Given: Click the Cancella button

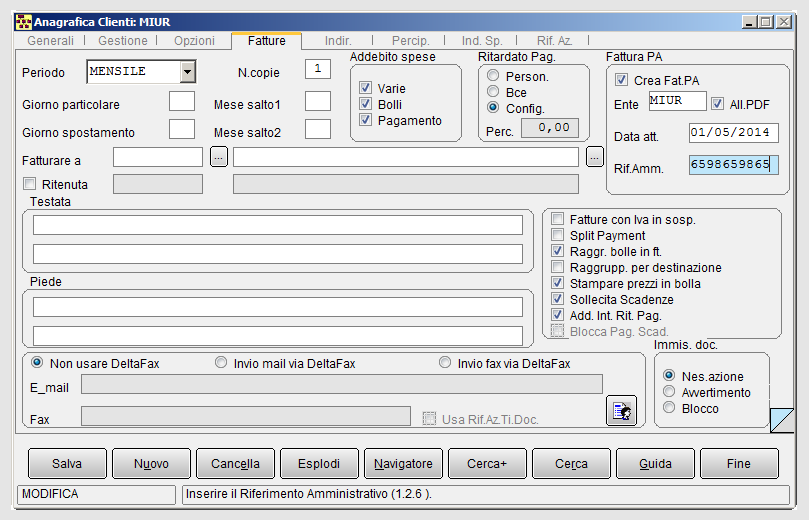Looking at the screenshot, I should click(x=235, y=463).
